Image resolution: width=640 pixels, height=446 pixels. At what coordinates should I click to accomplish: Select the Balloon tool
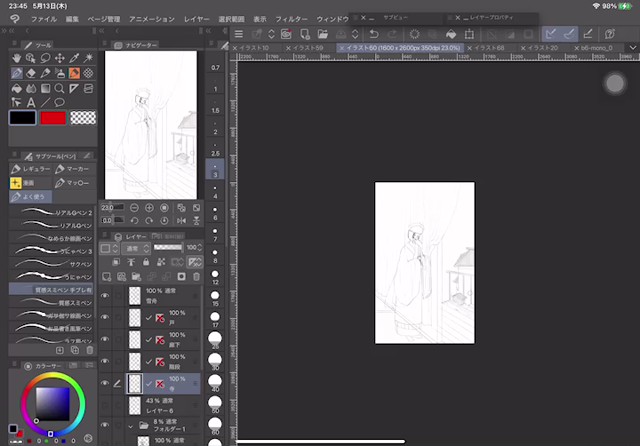point(60,102)
